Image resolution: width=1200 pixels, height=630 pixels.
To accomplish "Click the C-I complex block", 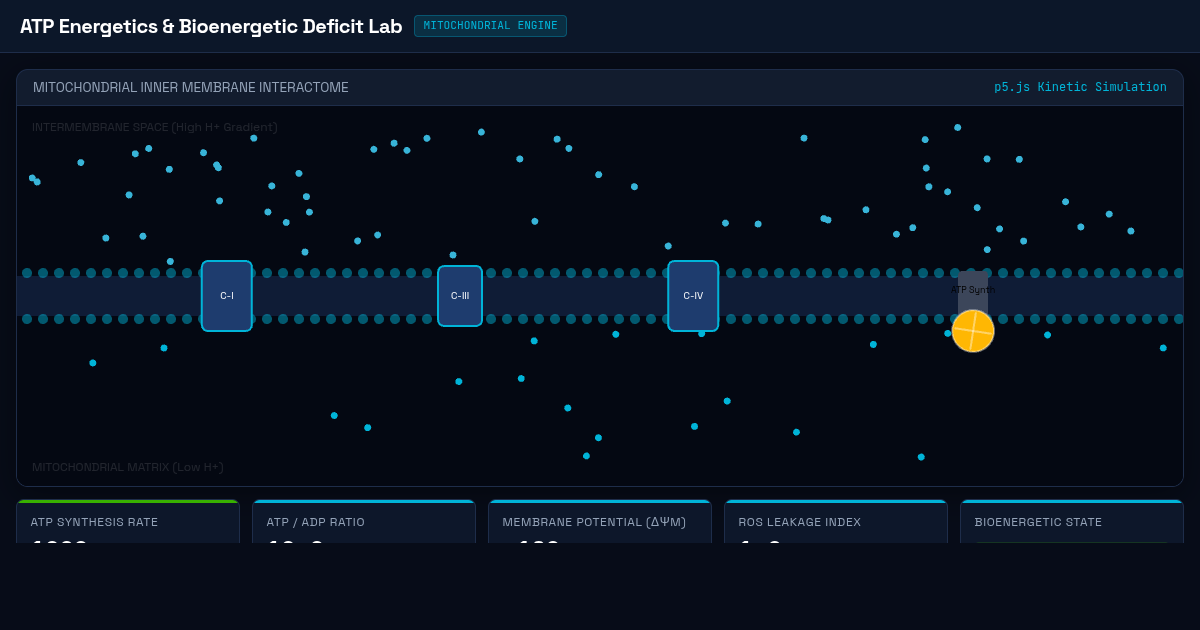I will (x=227, y=296).
